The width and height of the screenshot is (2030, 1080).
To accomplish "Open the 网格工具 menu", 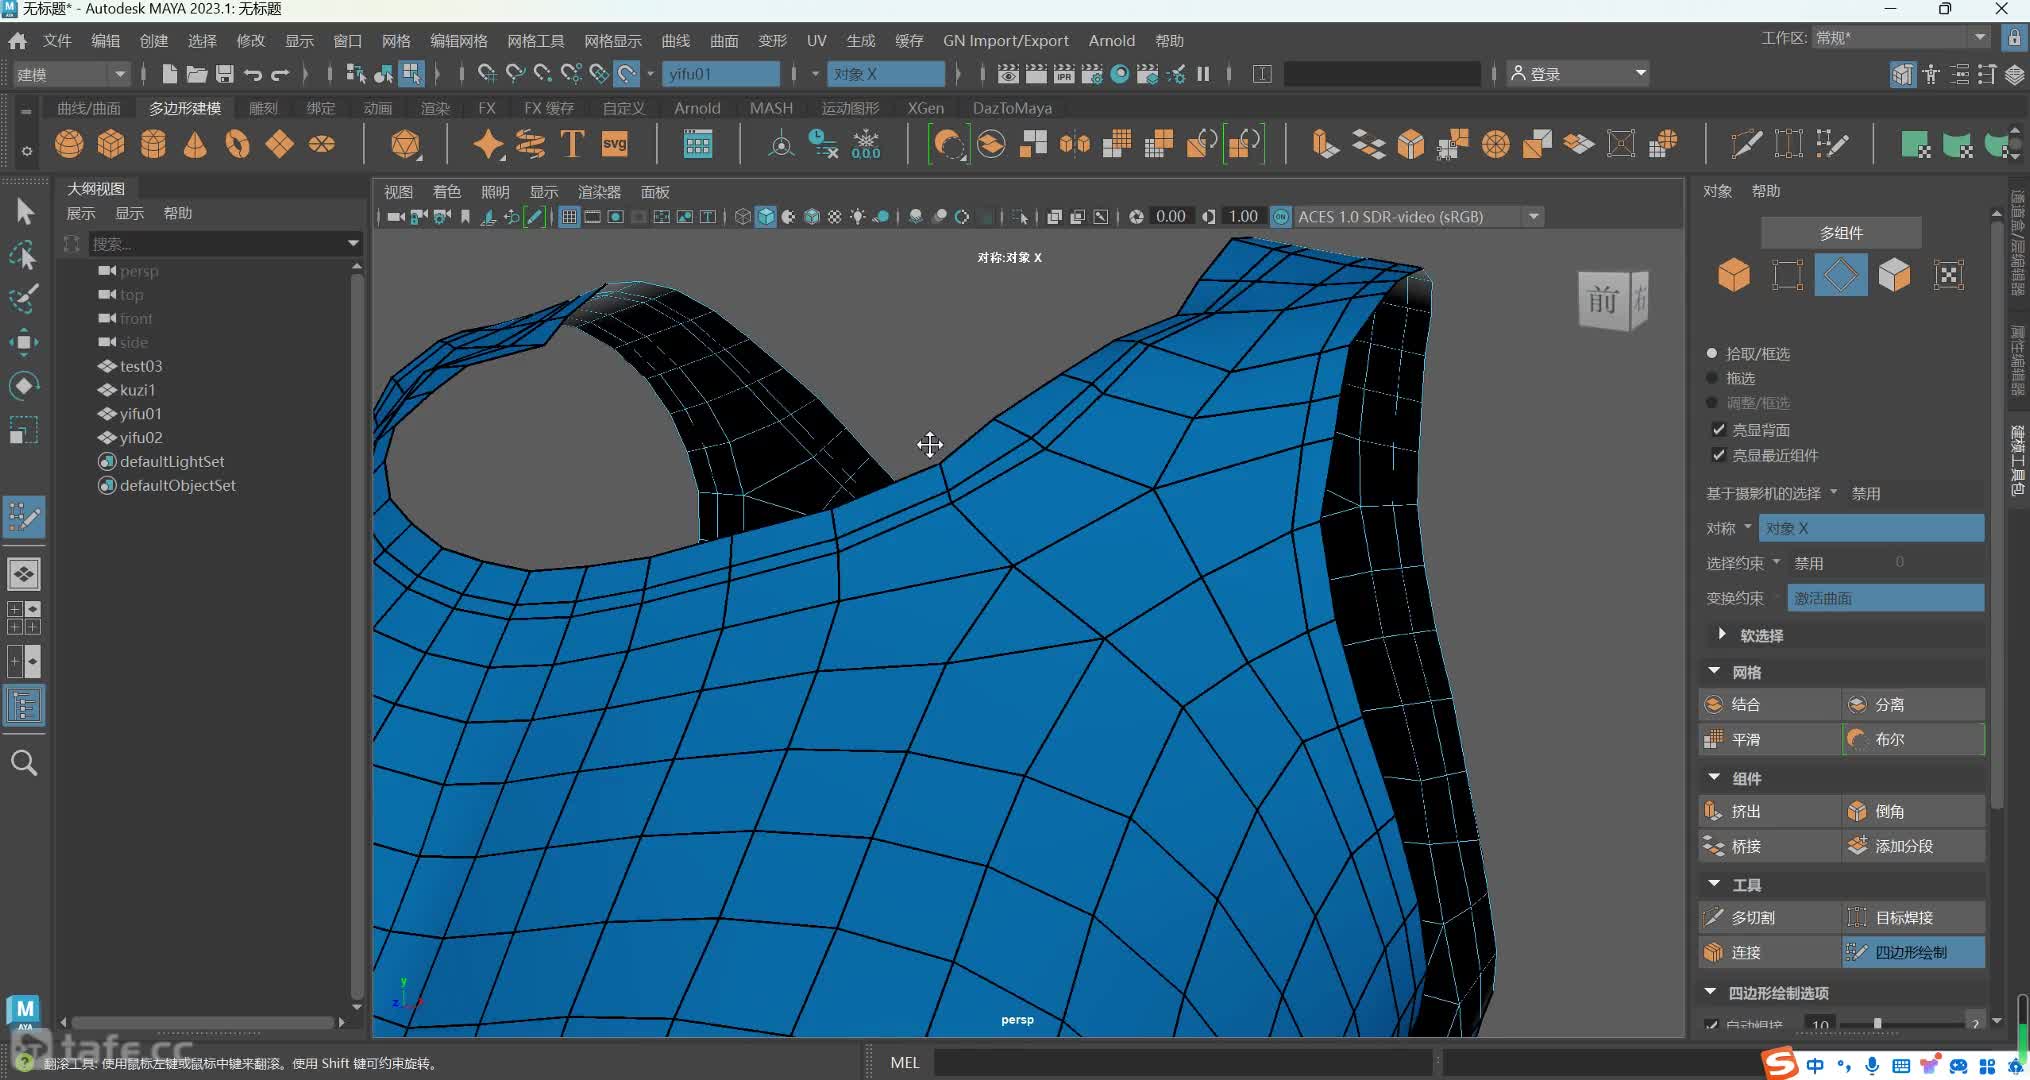I will pos(536,41).
